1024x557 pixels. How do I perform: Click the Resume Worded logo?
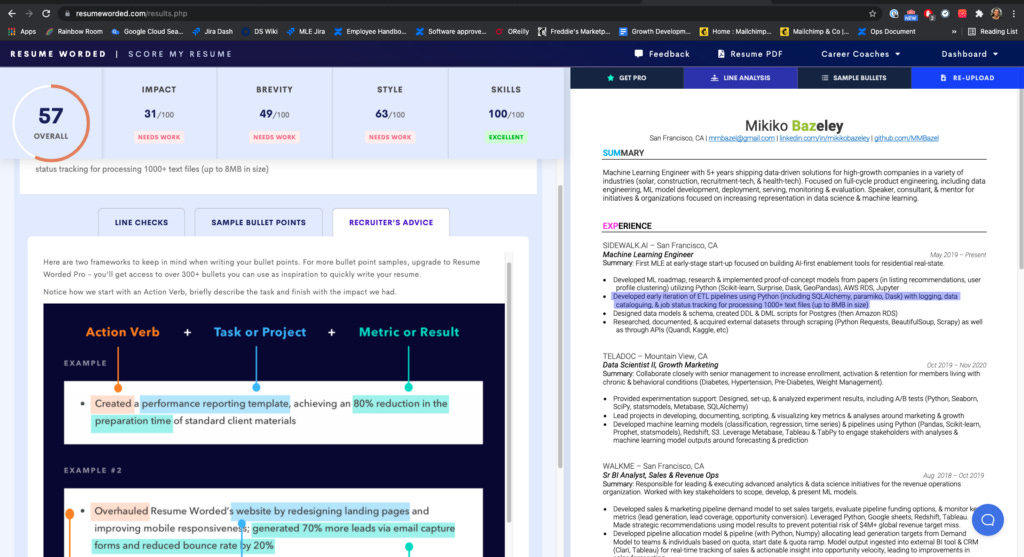[58, 54]
